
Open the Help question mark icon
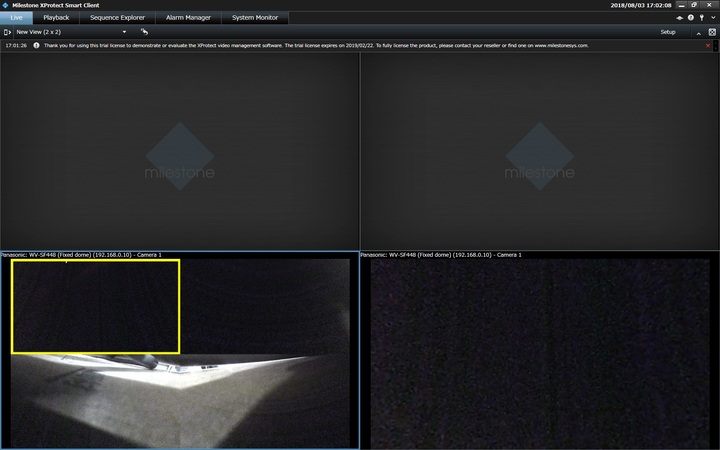[x=690, y=18]
